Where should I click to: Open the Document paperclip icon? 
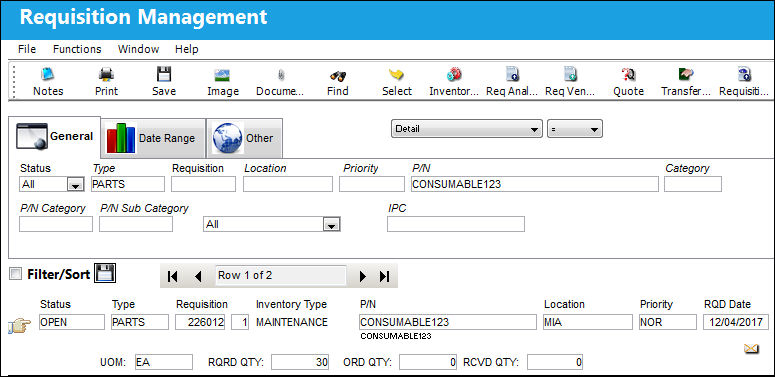(x=280, y=75)
